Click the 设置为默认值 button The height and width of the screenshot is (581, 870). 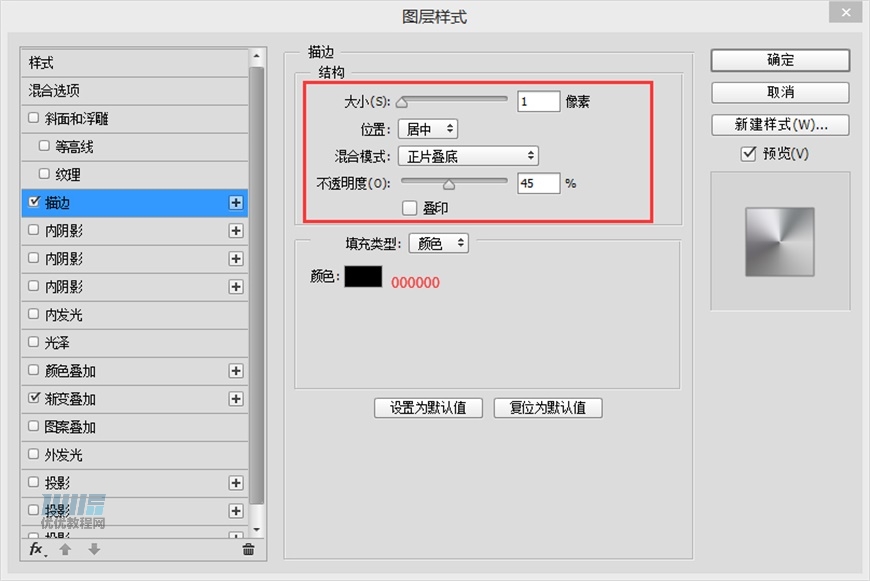click(x=429, y=407)
